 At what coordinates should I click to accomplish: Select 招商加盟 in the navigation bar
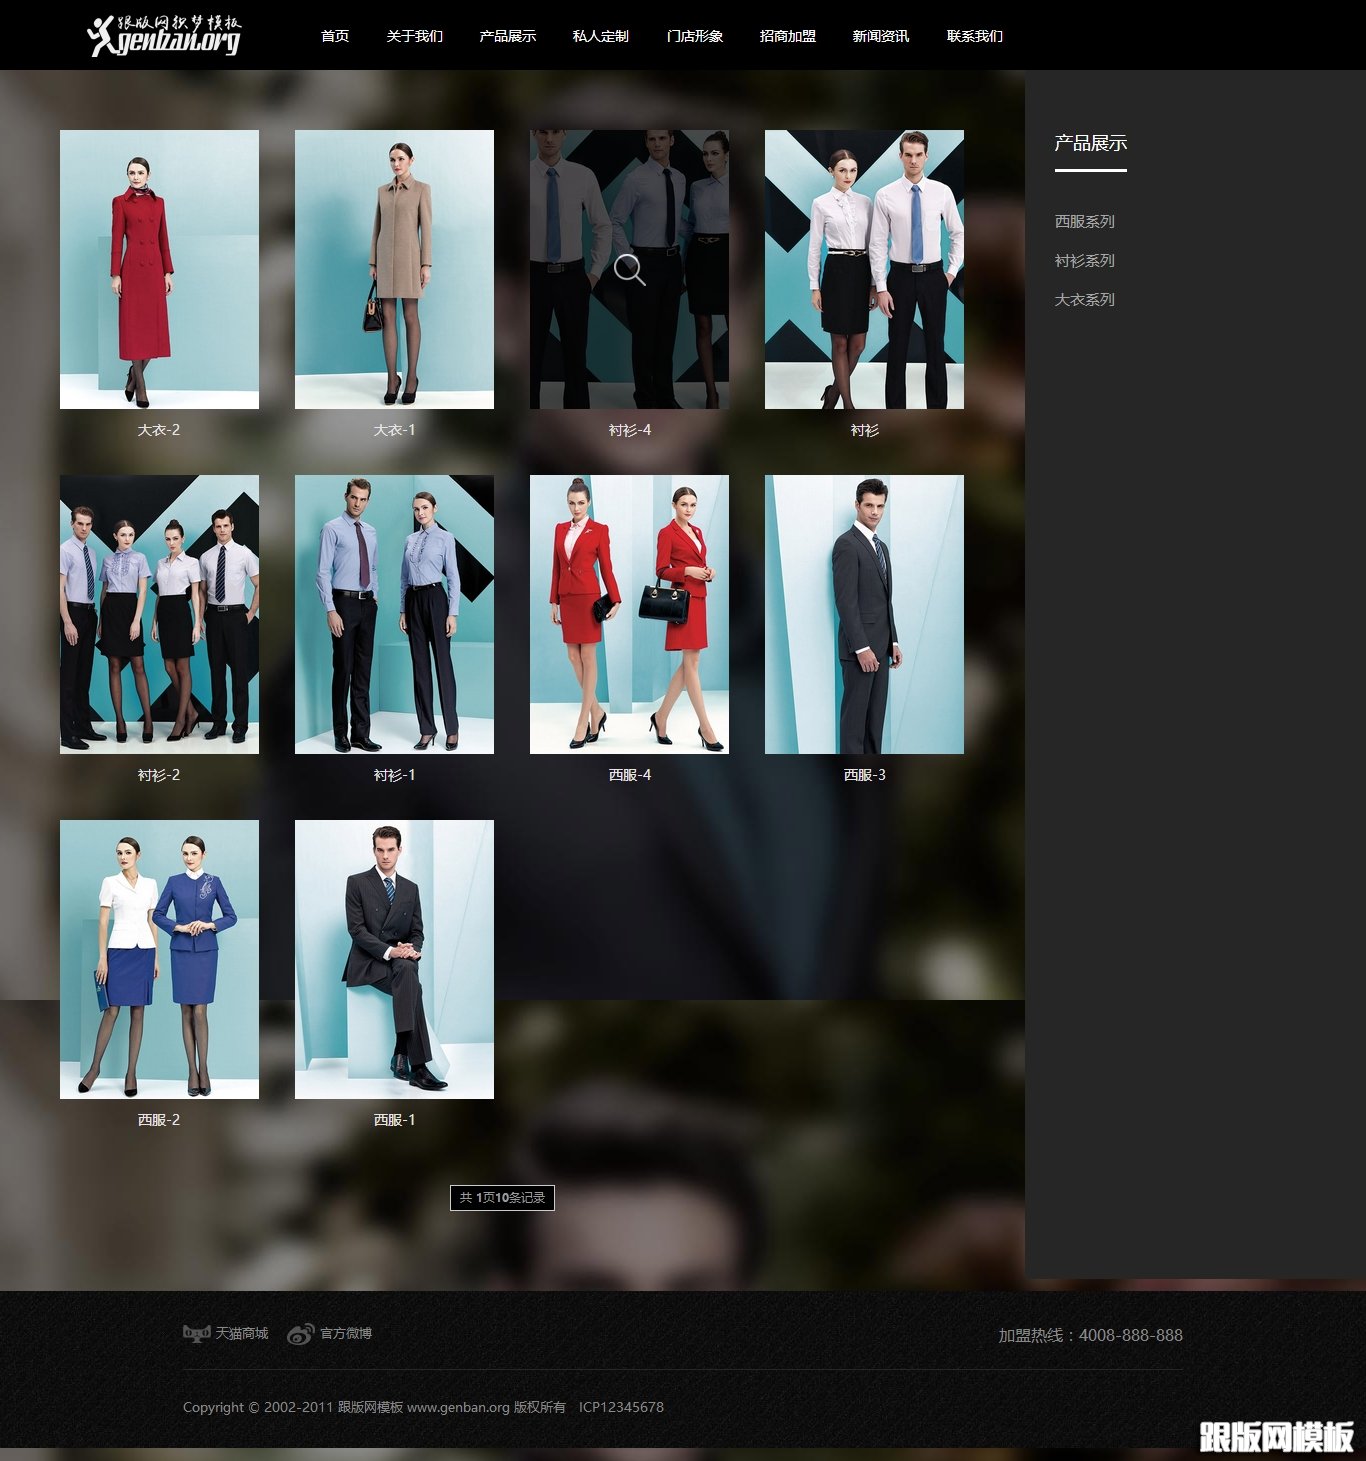[x=787, y=36]
